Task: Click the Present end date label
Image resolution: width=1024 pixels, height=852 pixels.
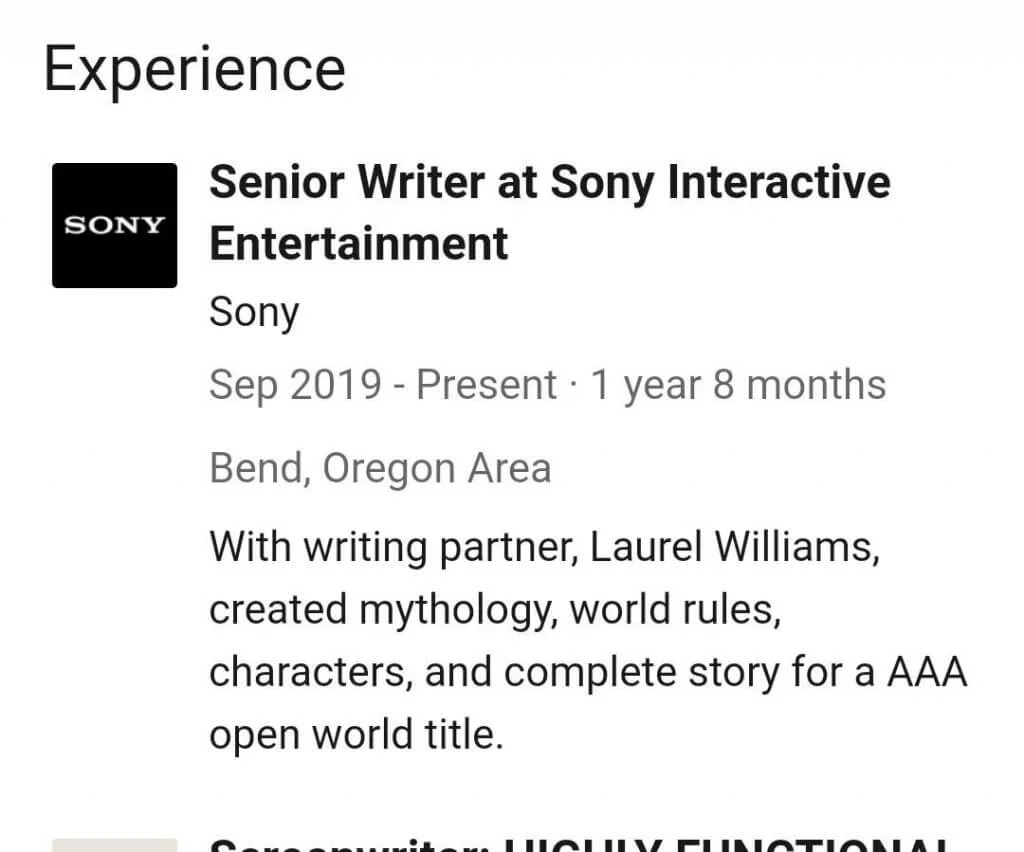Action: click(487, 385)
